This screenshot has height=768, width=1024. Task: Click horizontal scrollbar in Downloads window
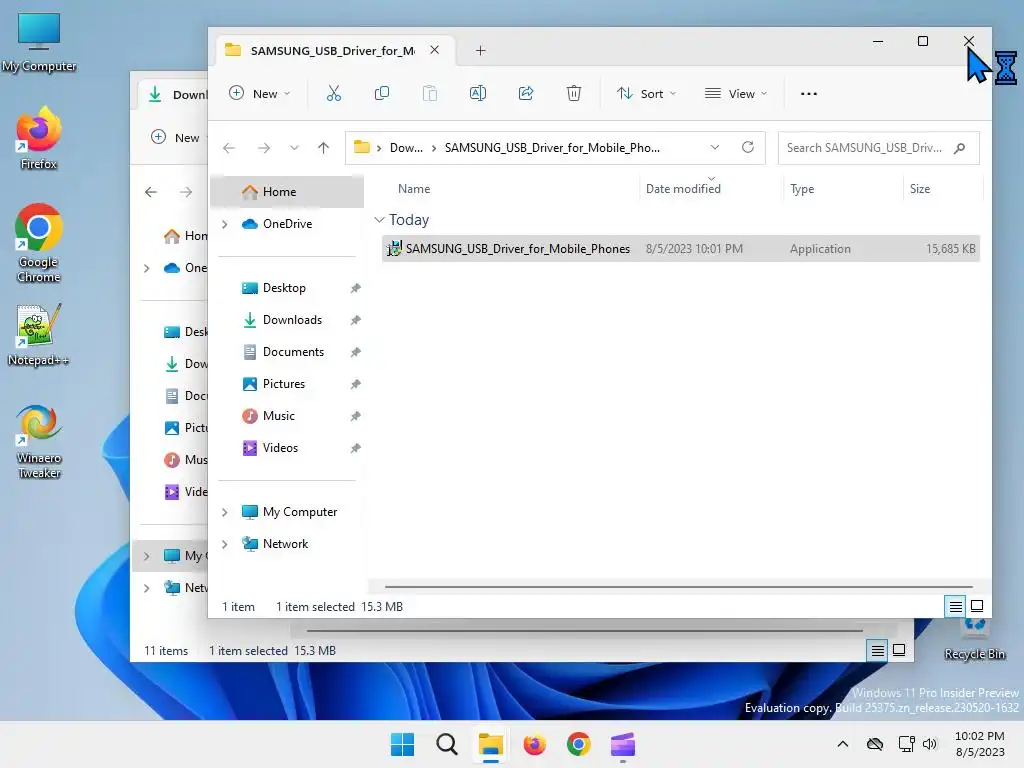584,631
